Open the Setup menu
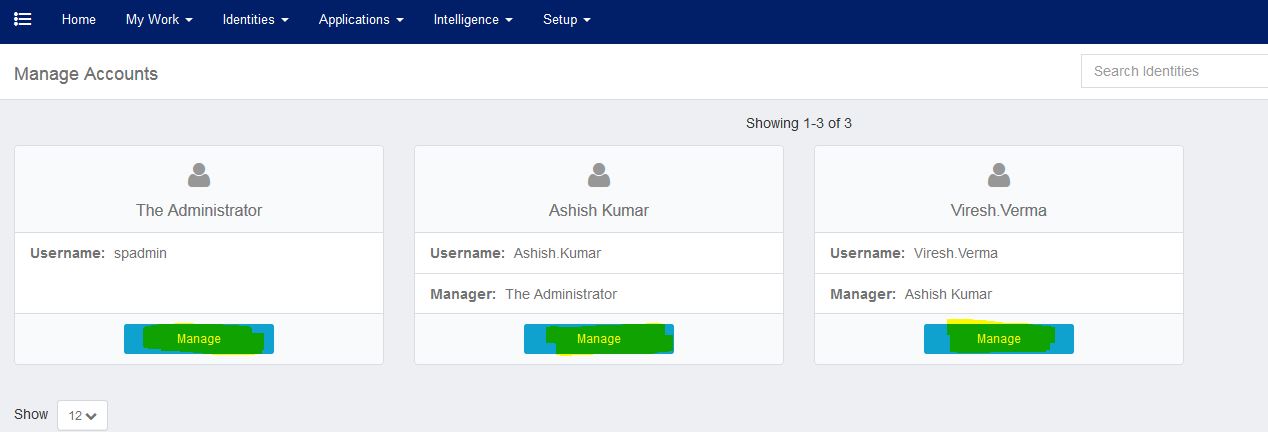Viewport: 1268px width, 432px height. [x=566, y=19]
